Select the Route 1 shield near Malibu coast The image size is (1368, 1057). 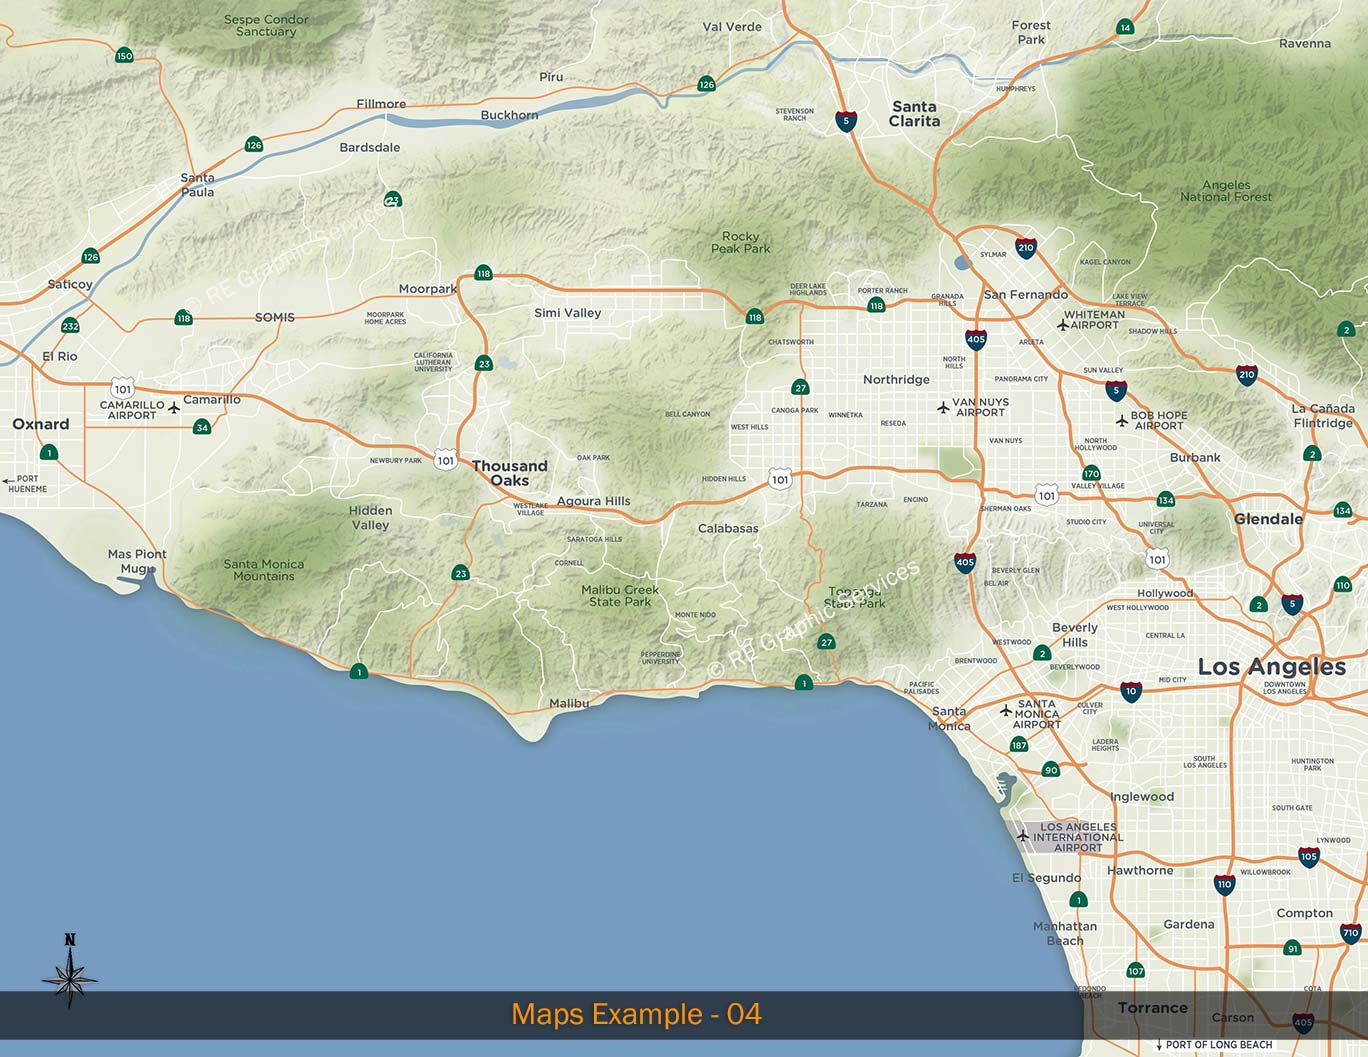[803, 685]
